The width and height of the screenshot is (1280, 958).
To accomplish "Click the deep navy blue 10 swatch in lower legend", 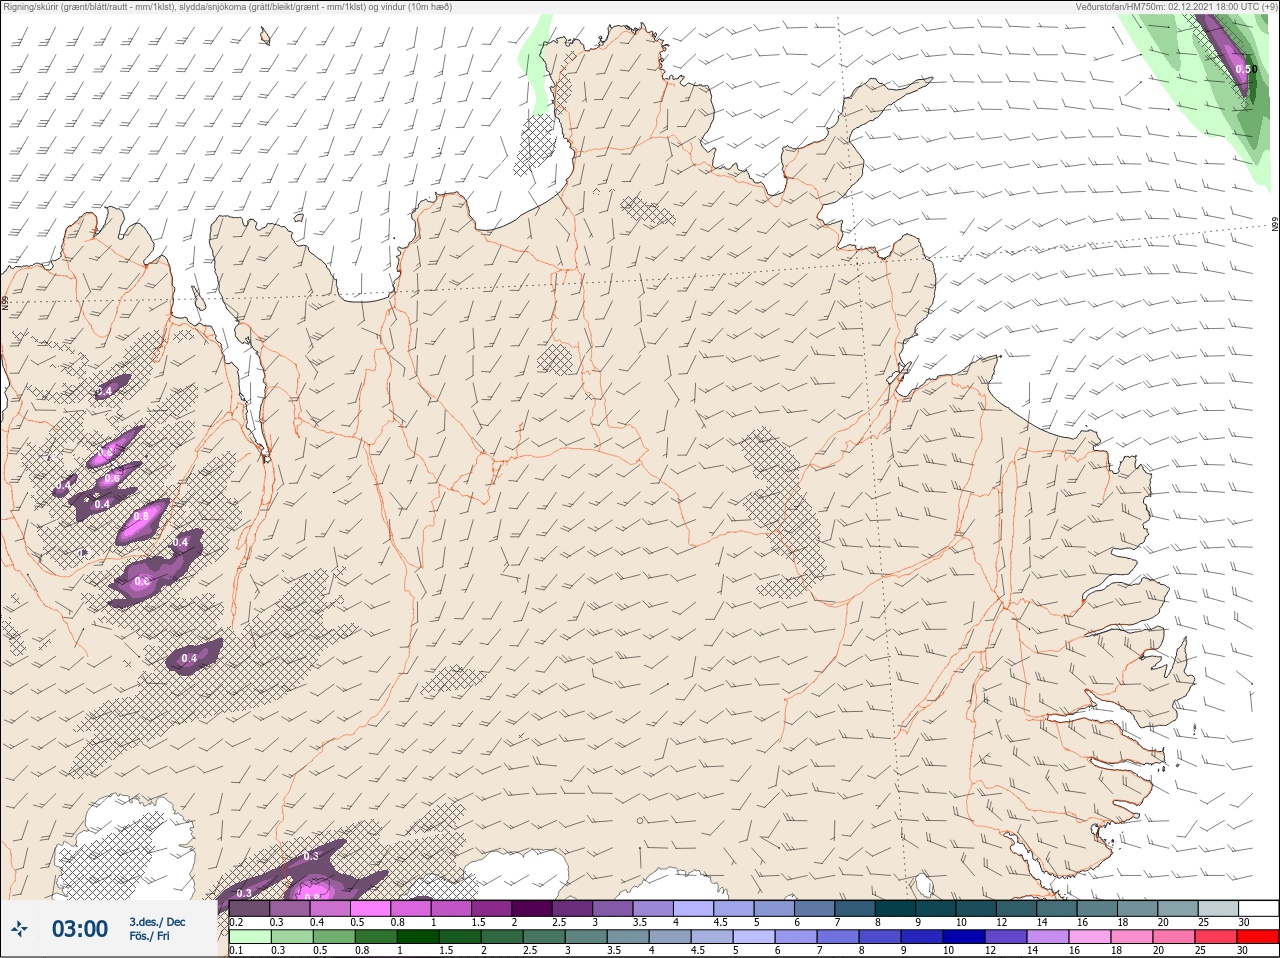I will (x=964, y=937).
